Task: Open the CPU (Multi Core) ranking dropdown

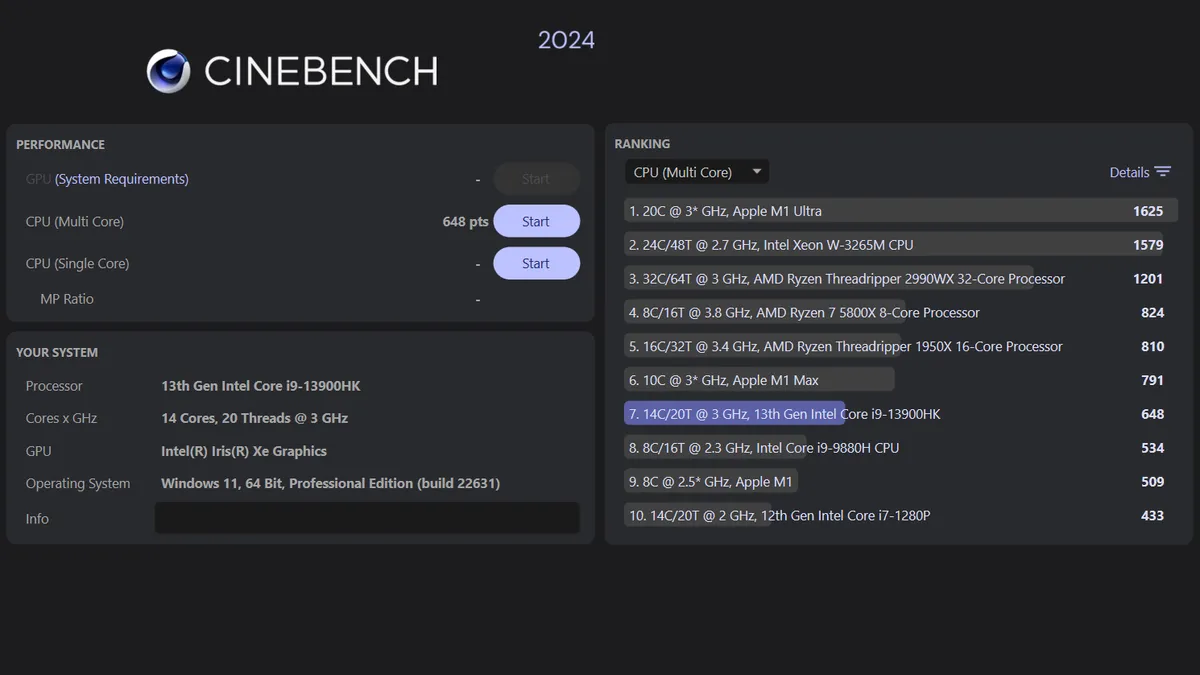Action: (x=697, y=172)
